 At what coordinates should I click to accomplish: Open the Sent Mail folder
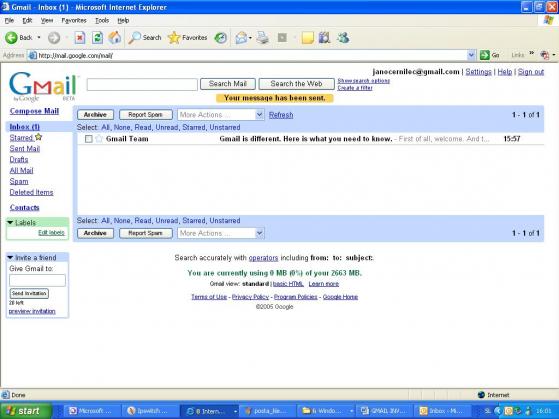pos(25,148)
